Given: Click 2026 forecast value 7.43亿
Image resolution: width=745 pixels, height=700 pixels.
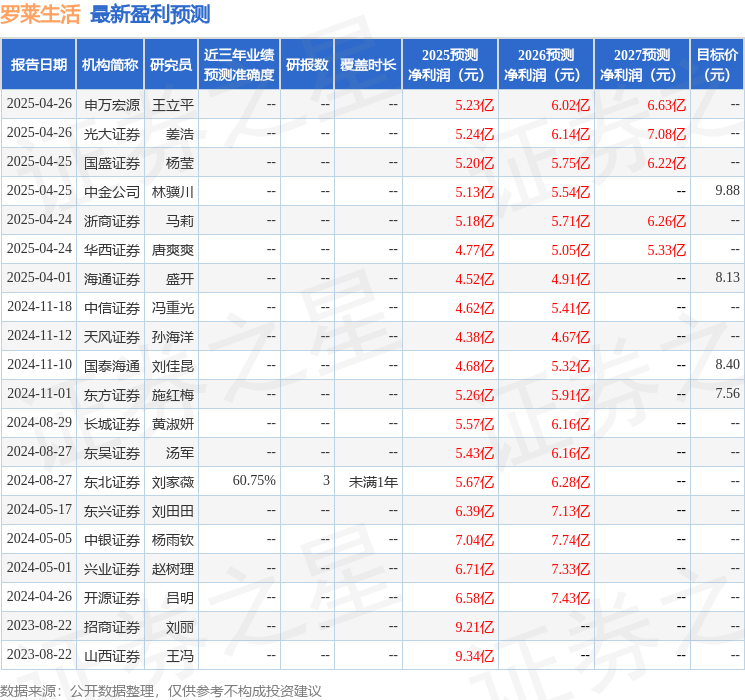Looking at the screenshot, I should (x=571, y=598).
